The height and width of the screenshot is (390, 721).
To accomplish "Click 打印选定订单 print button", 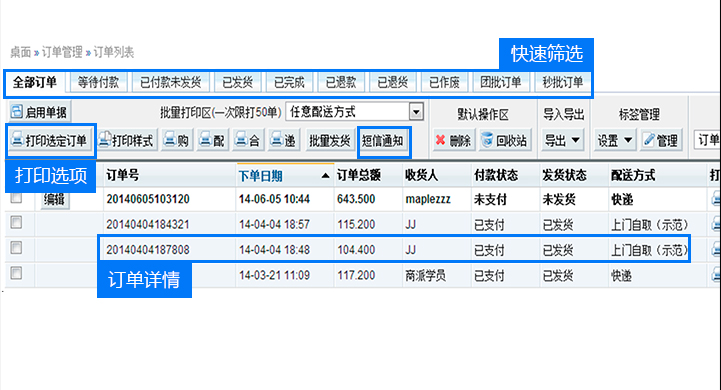I will (x=50, y=140).
